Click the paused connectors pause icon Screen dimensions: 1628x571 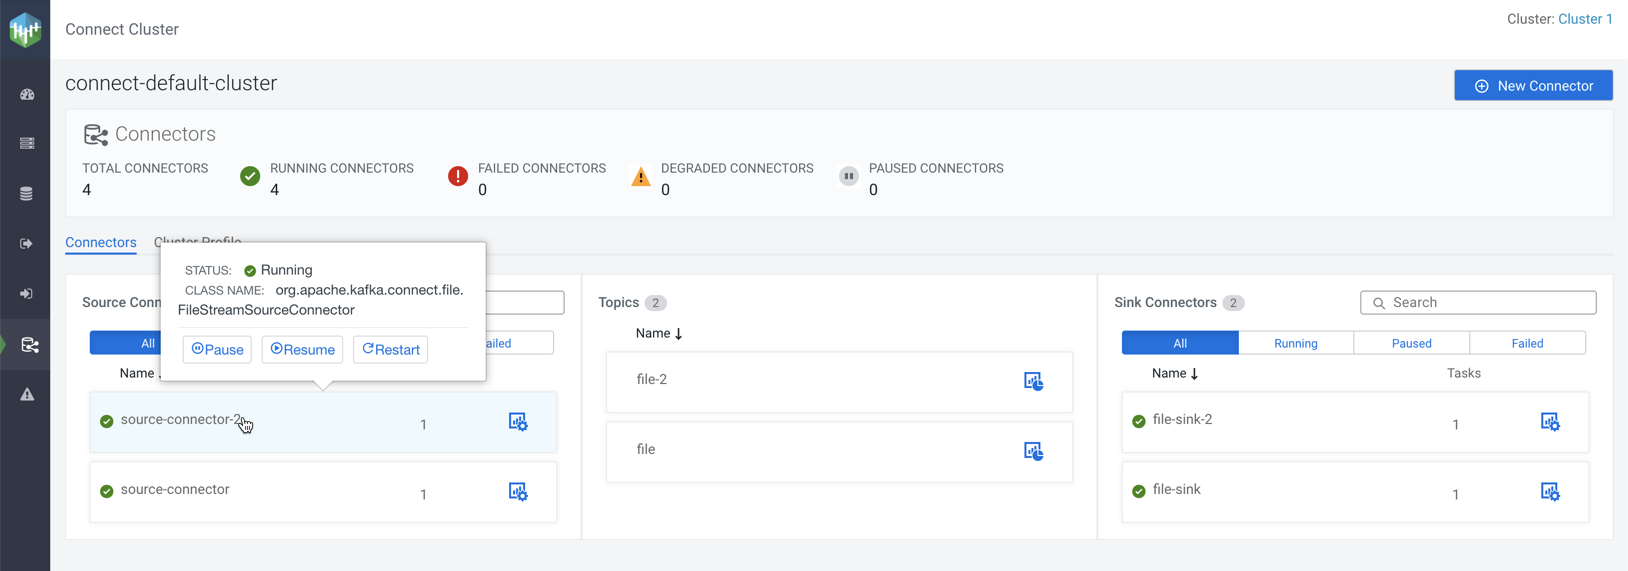coord(848,176)
